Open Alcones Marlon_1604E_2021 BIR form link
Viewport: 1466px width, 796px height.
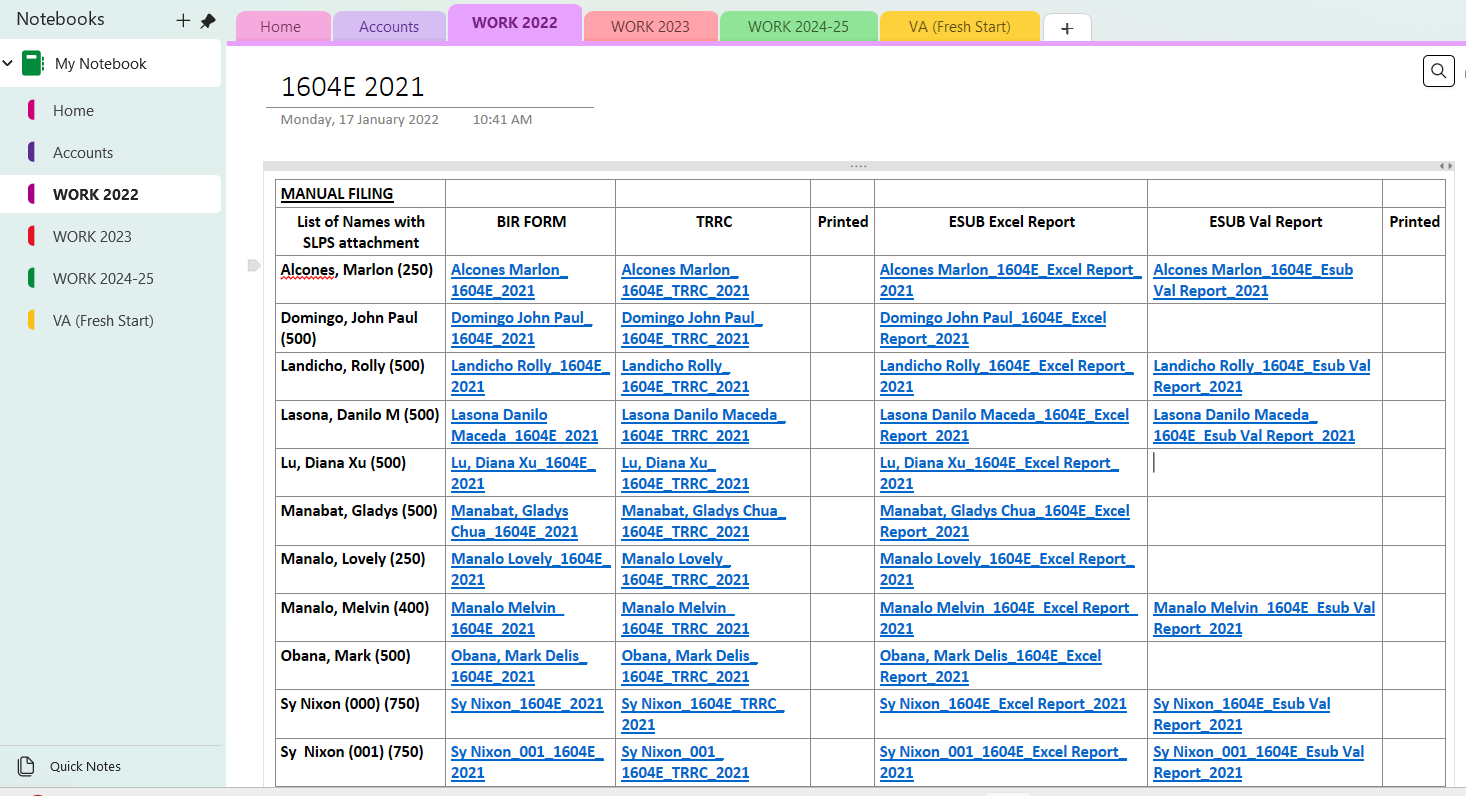(x=509, y=280)
